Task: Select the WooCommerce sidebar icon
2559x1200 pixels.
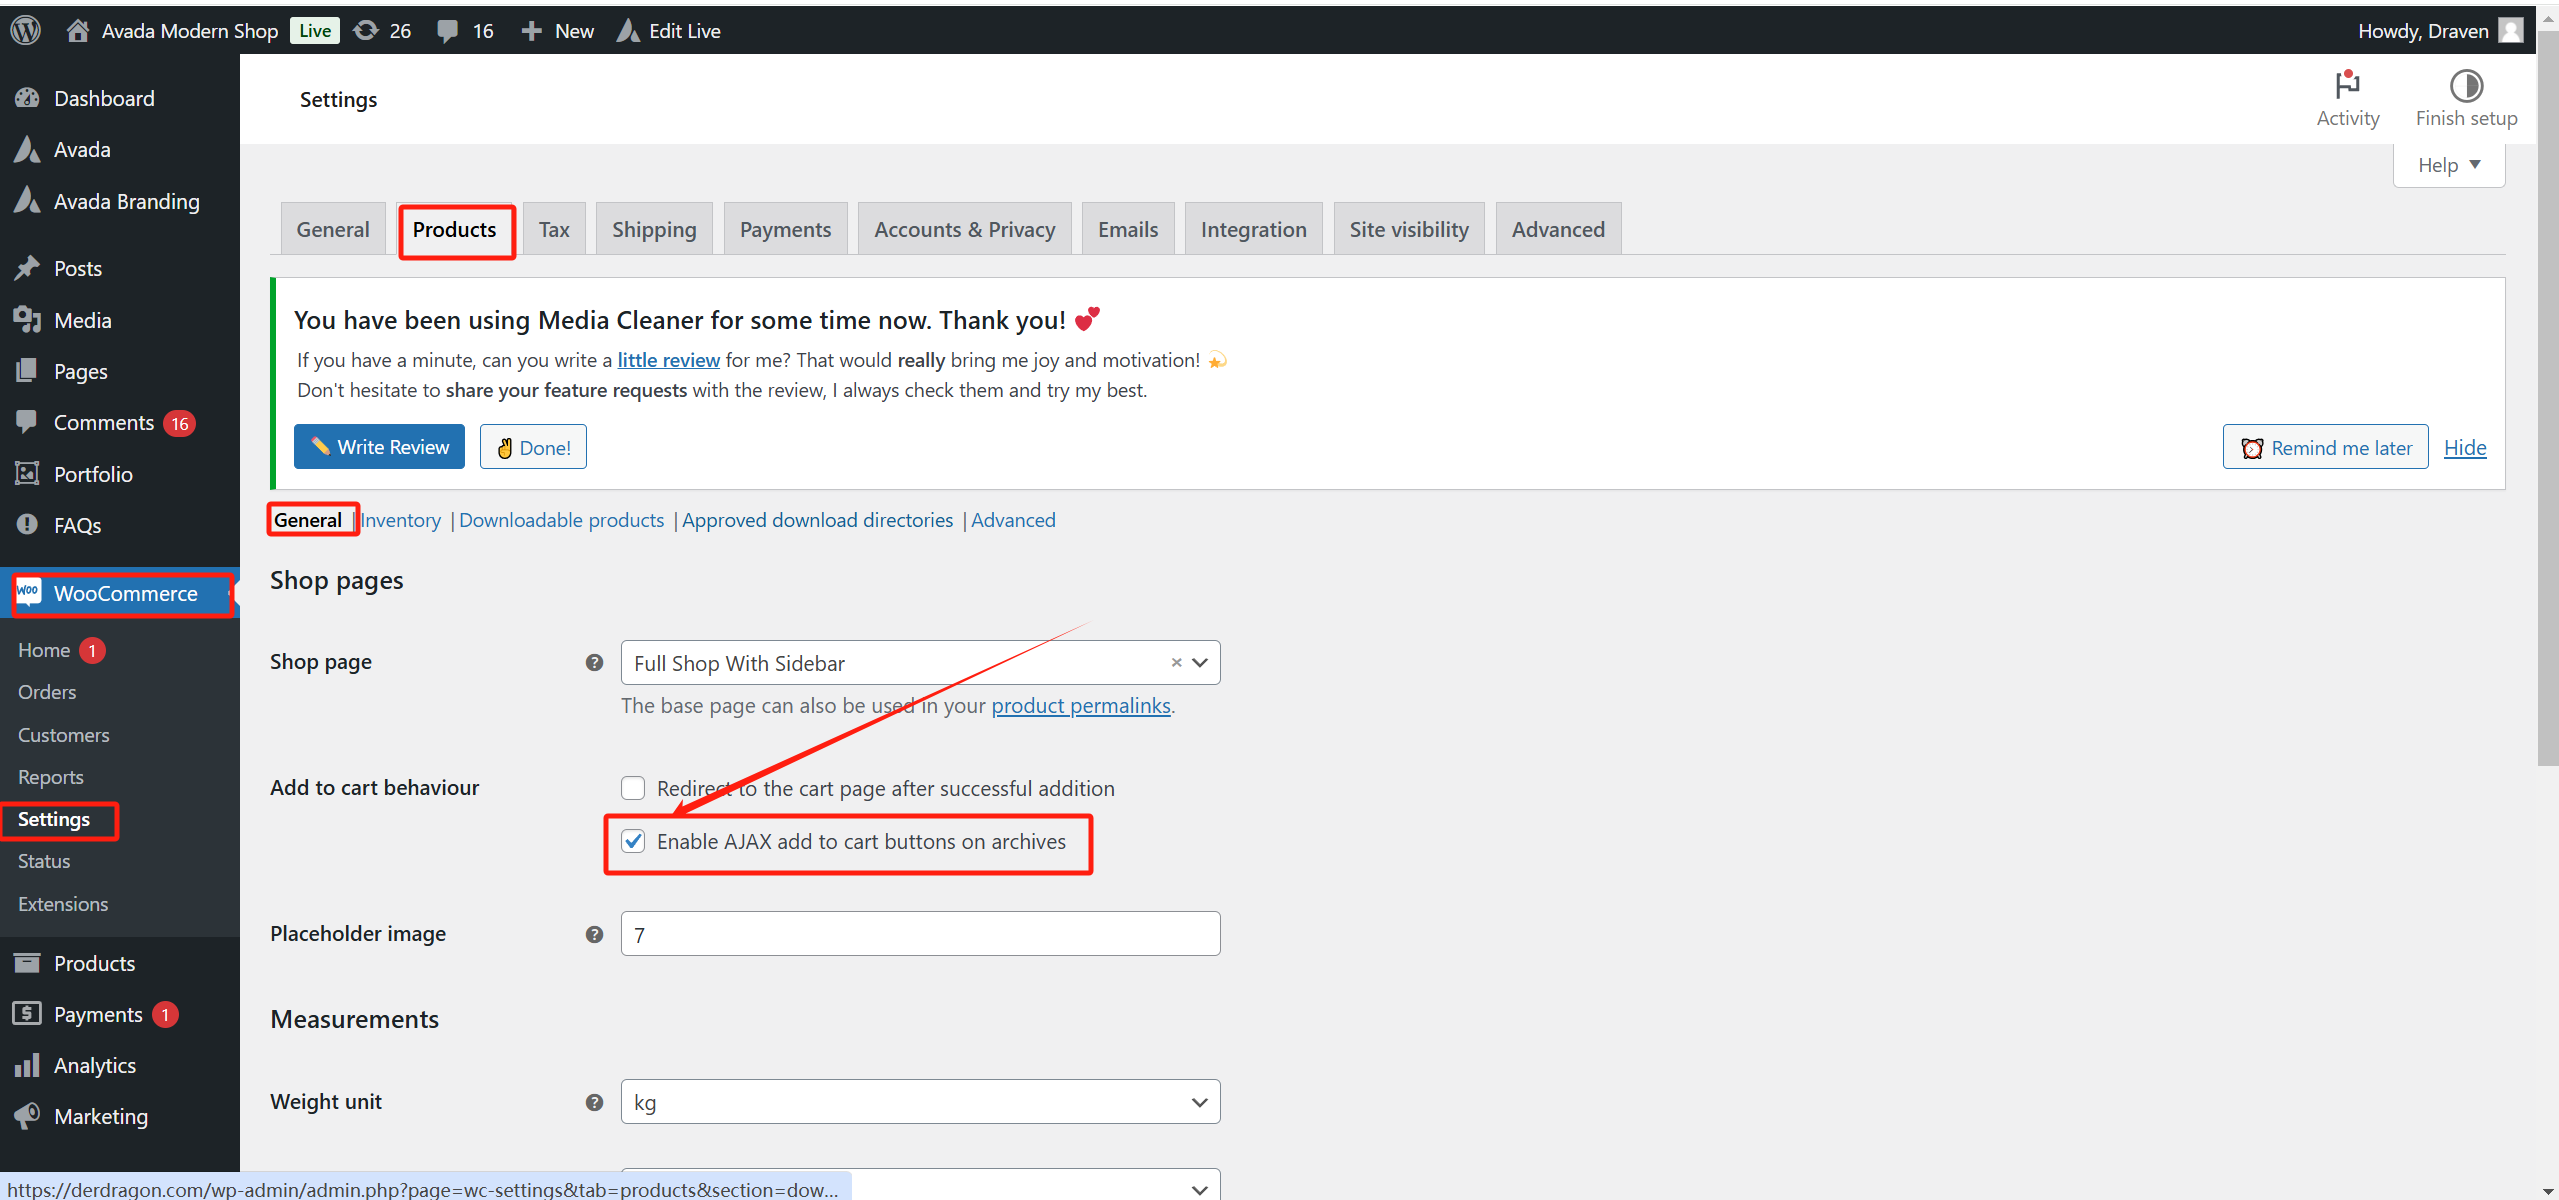Action: tap(28, 593)
